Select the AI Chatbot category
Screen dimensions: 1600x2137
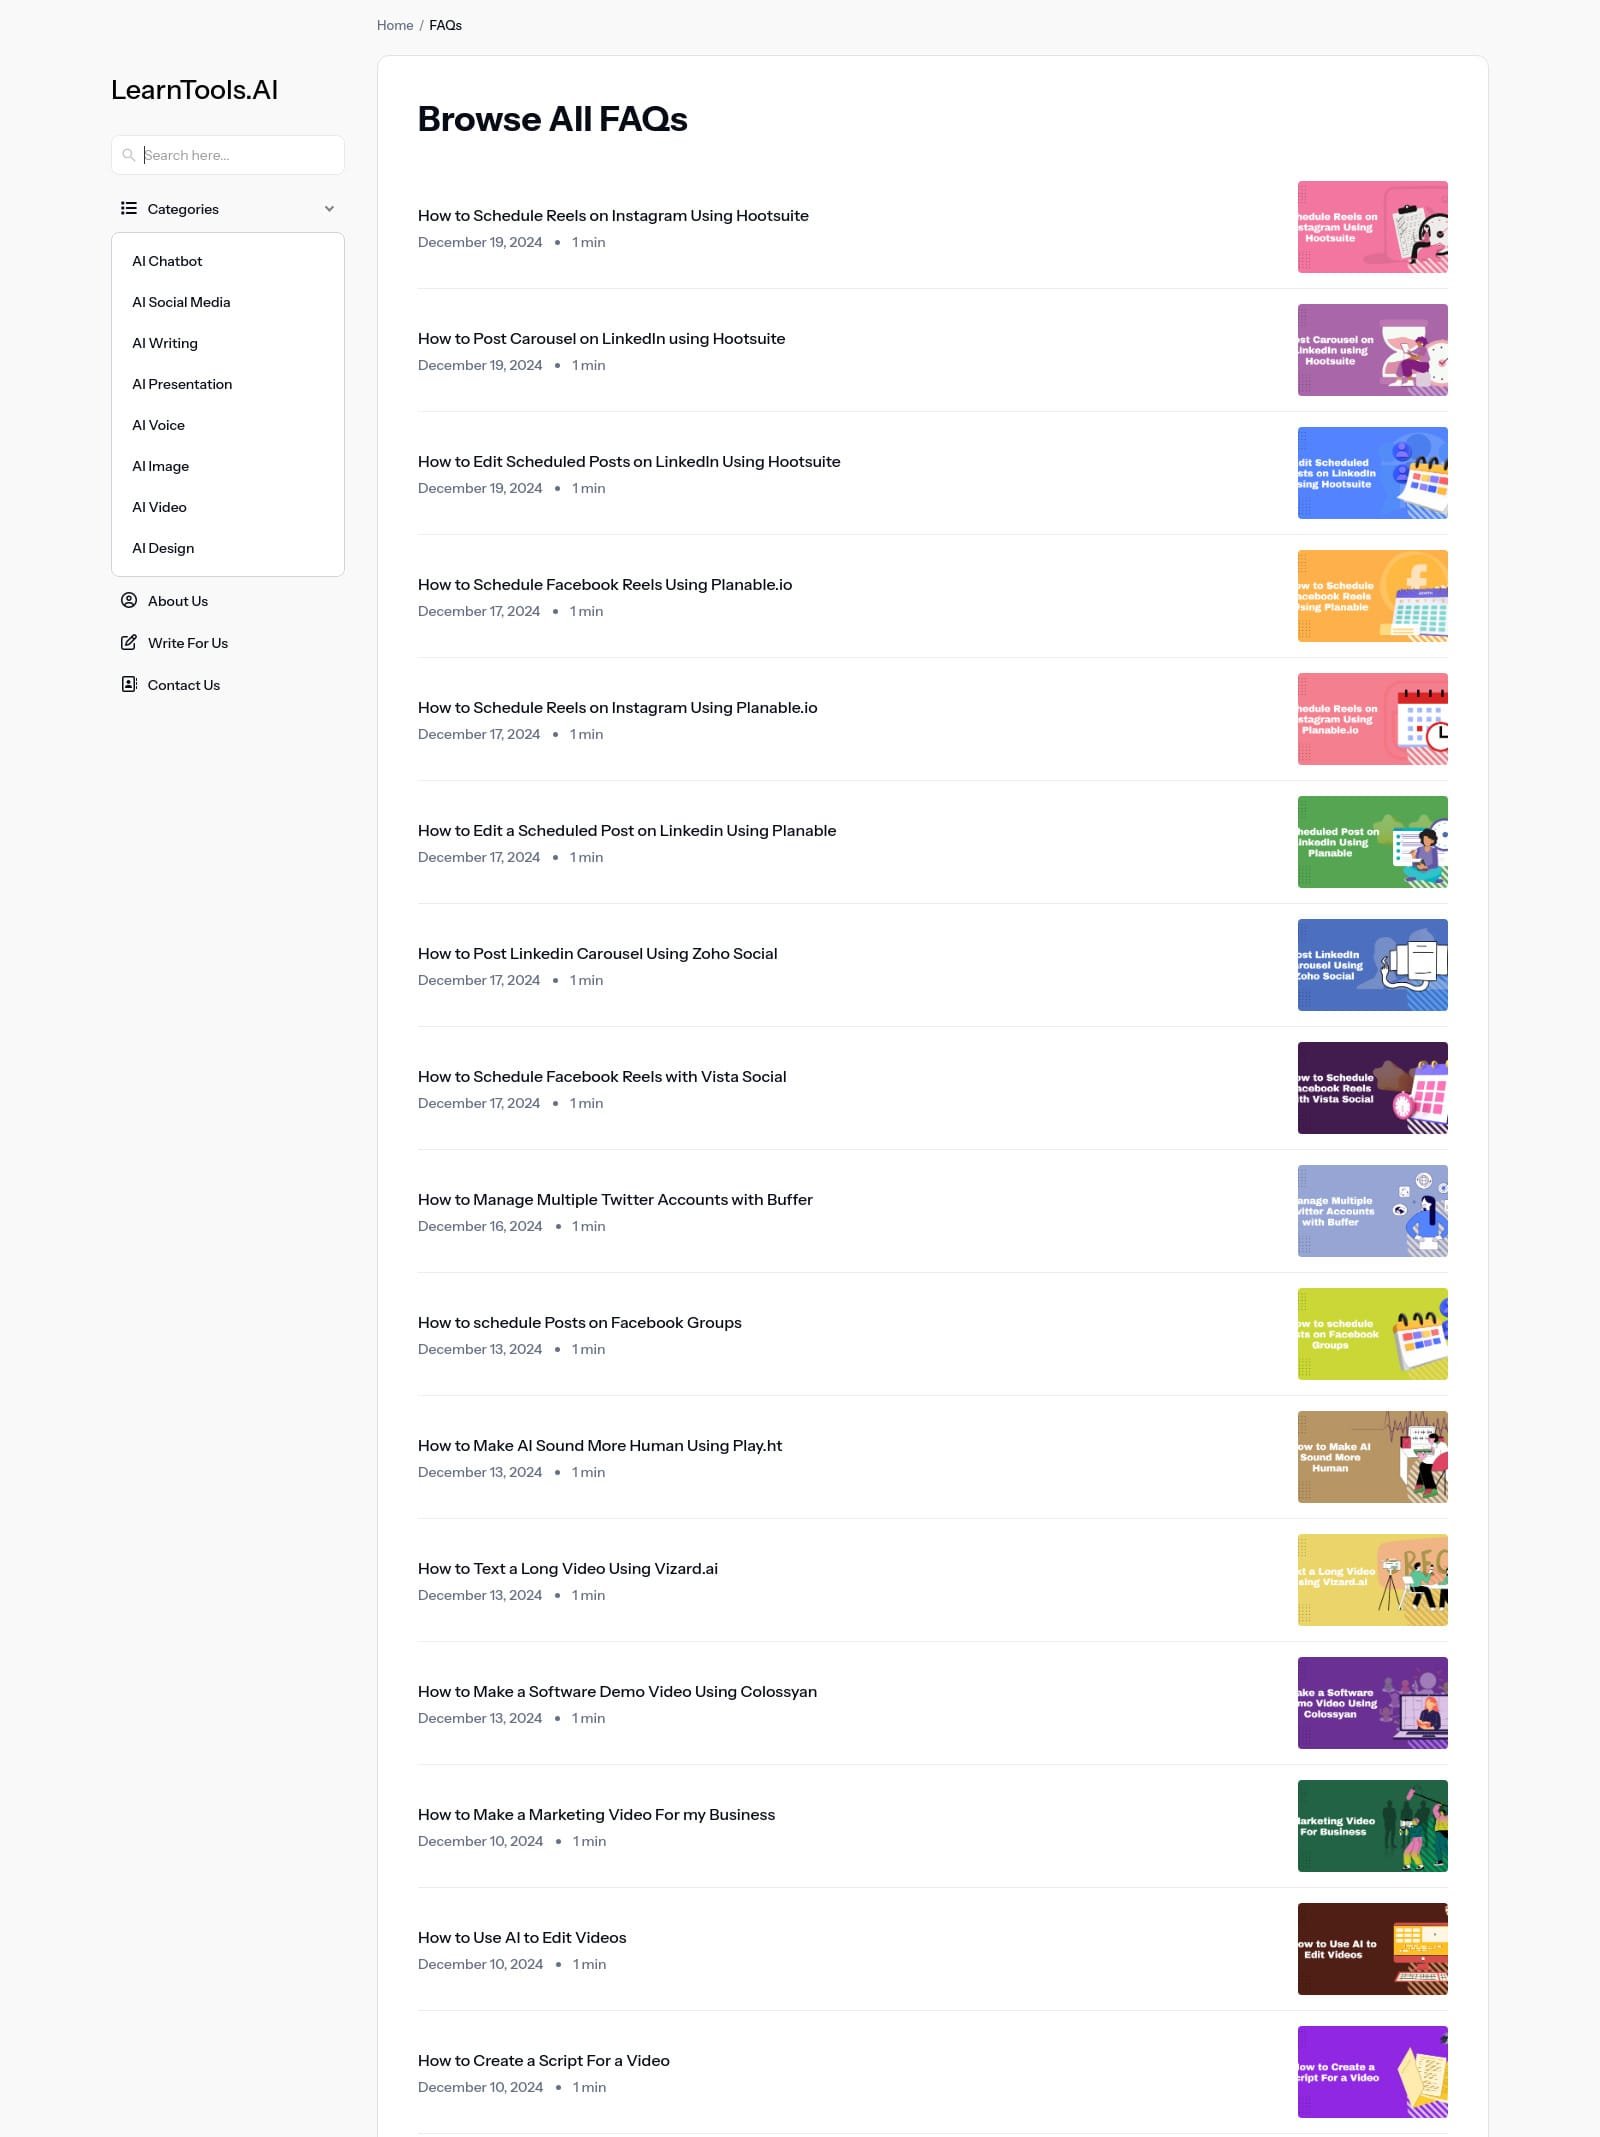(167, 261)
